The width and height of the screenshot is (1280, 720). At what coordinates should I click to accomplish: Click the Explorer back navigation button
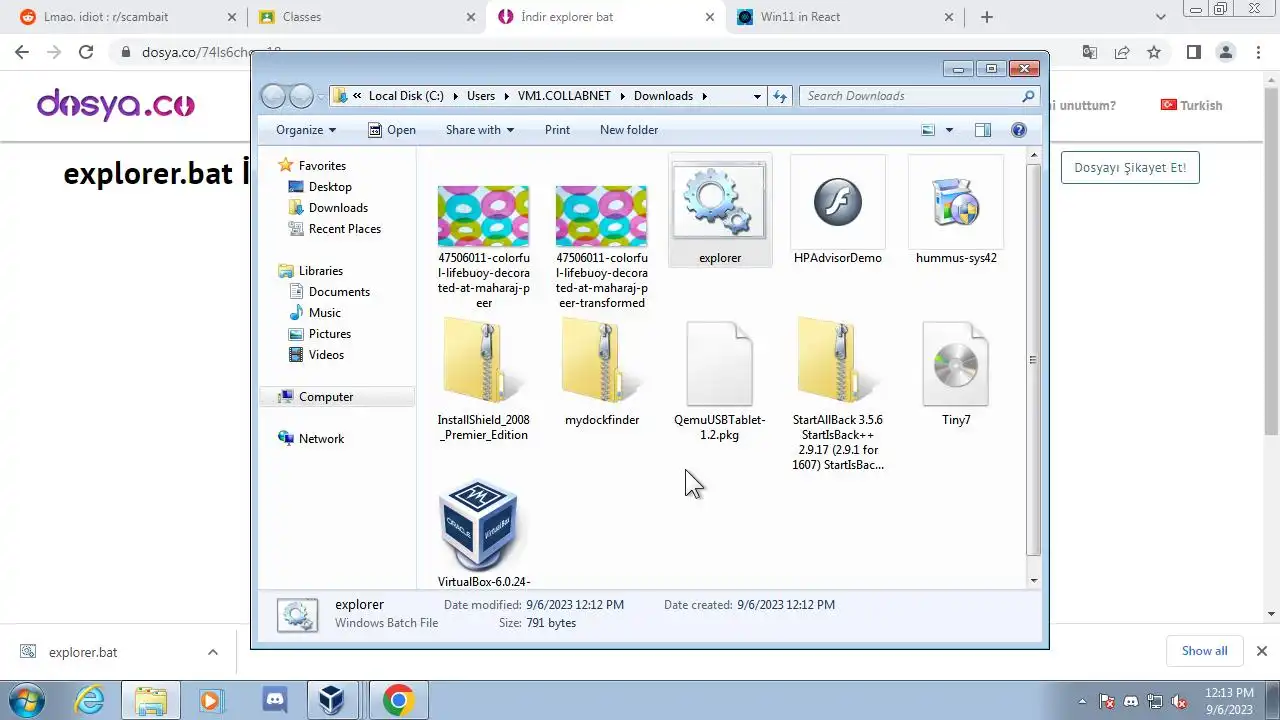coord(273,96)
